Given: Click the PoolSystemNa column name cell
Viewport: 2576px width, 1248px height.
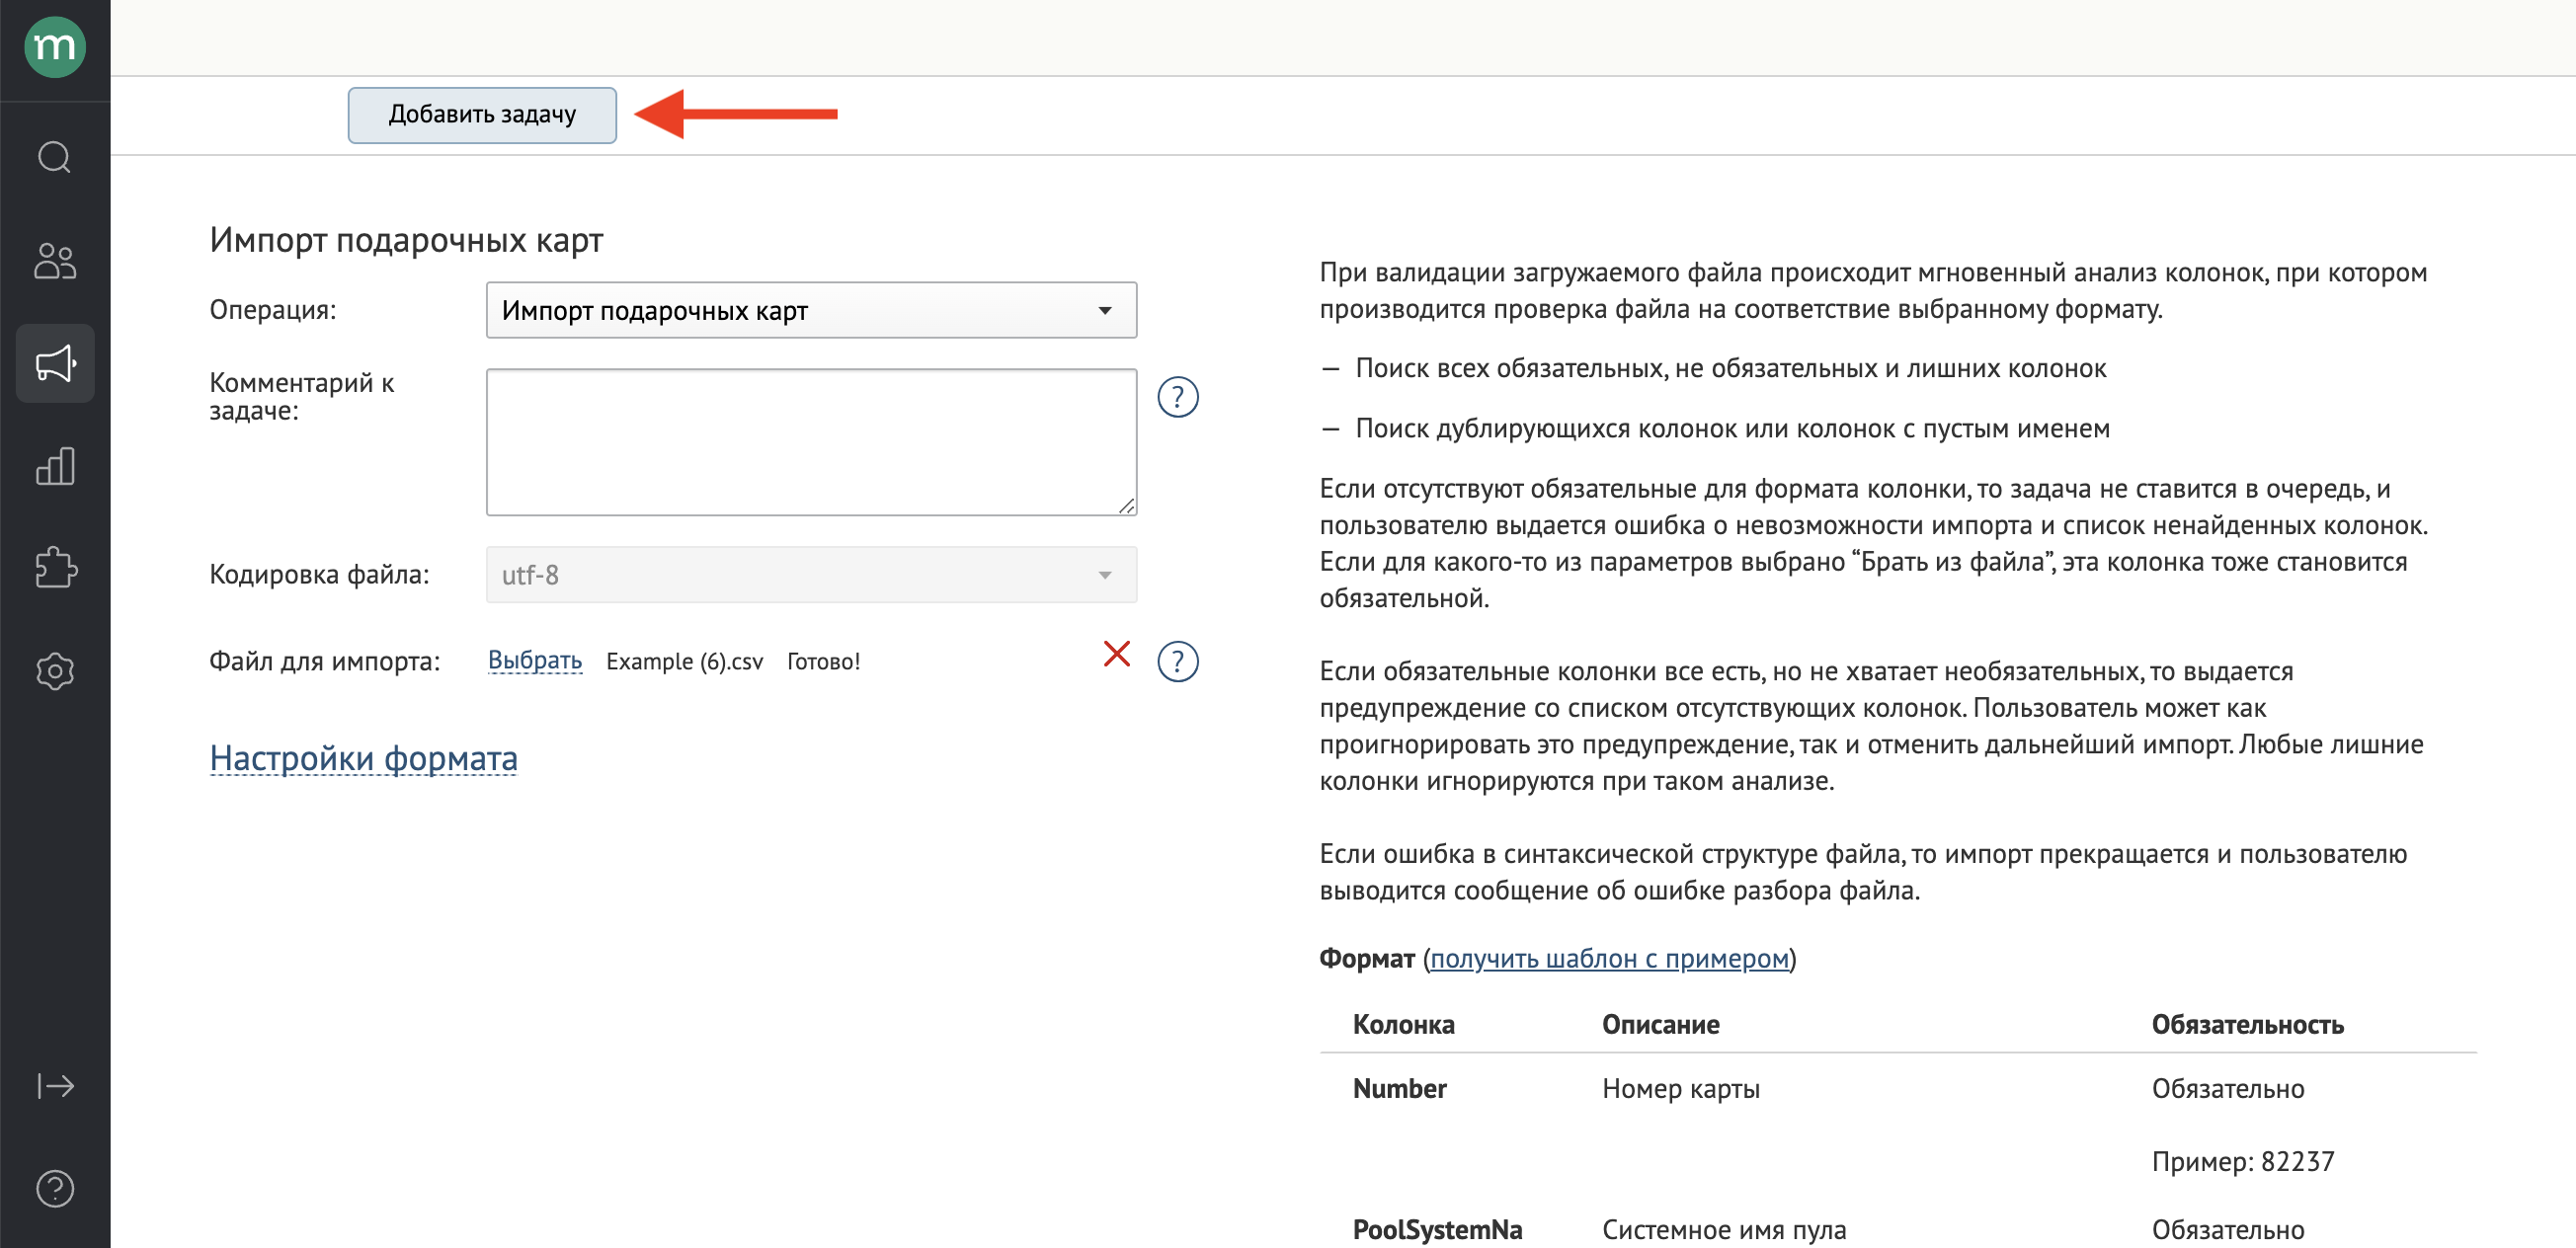Looking at the screenshot, I should point(1437,1229).
